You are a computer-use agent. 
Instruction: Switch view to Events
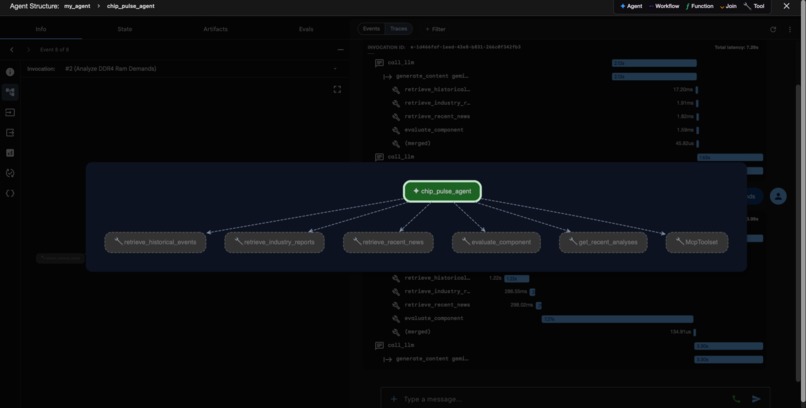371,29
